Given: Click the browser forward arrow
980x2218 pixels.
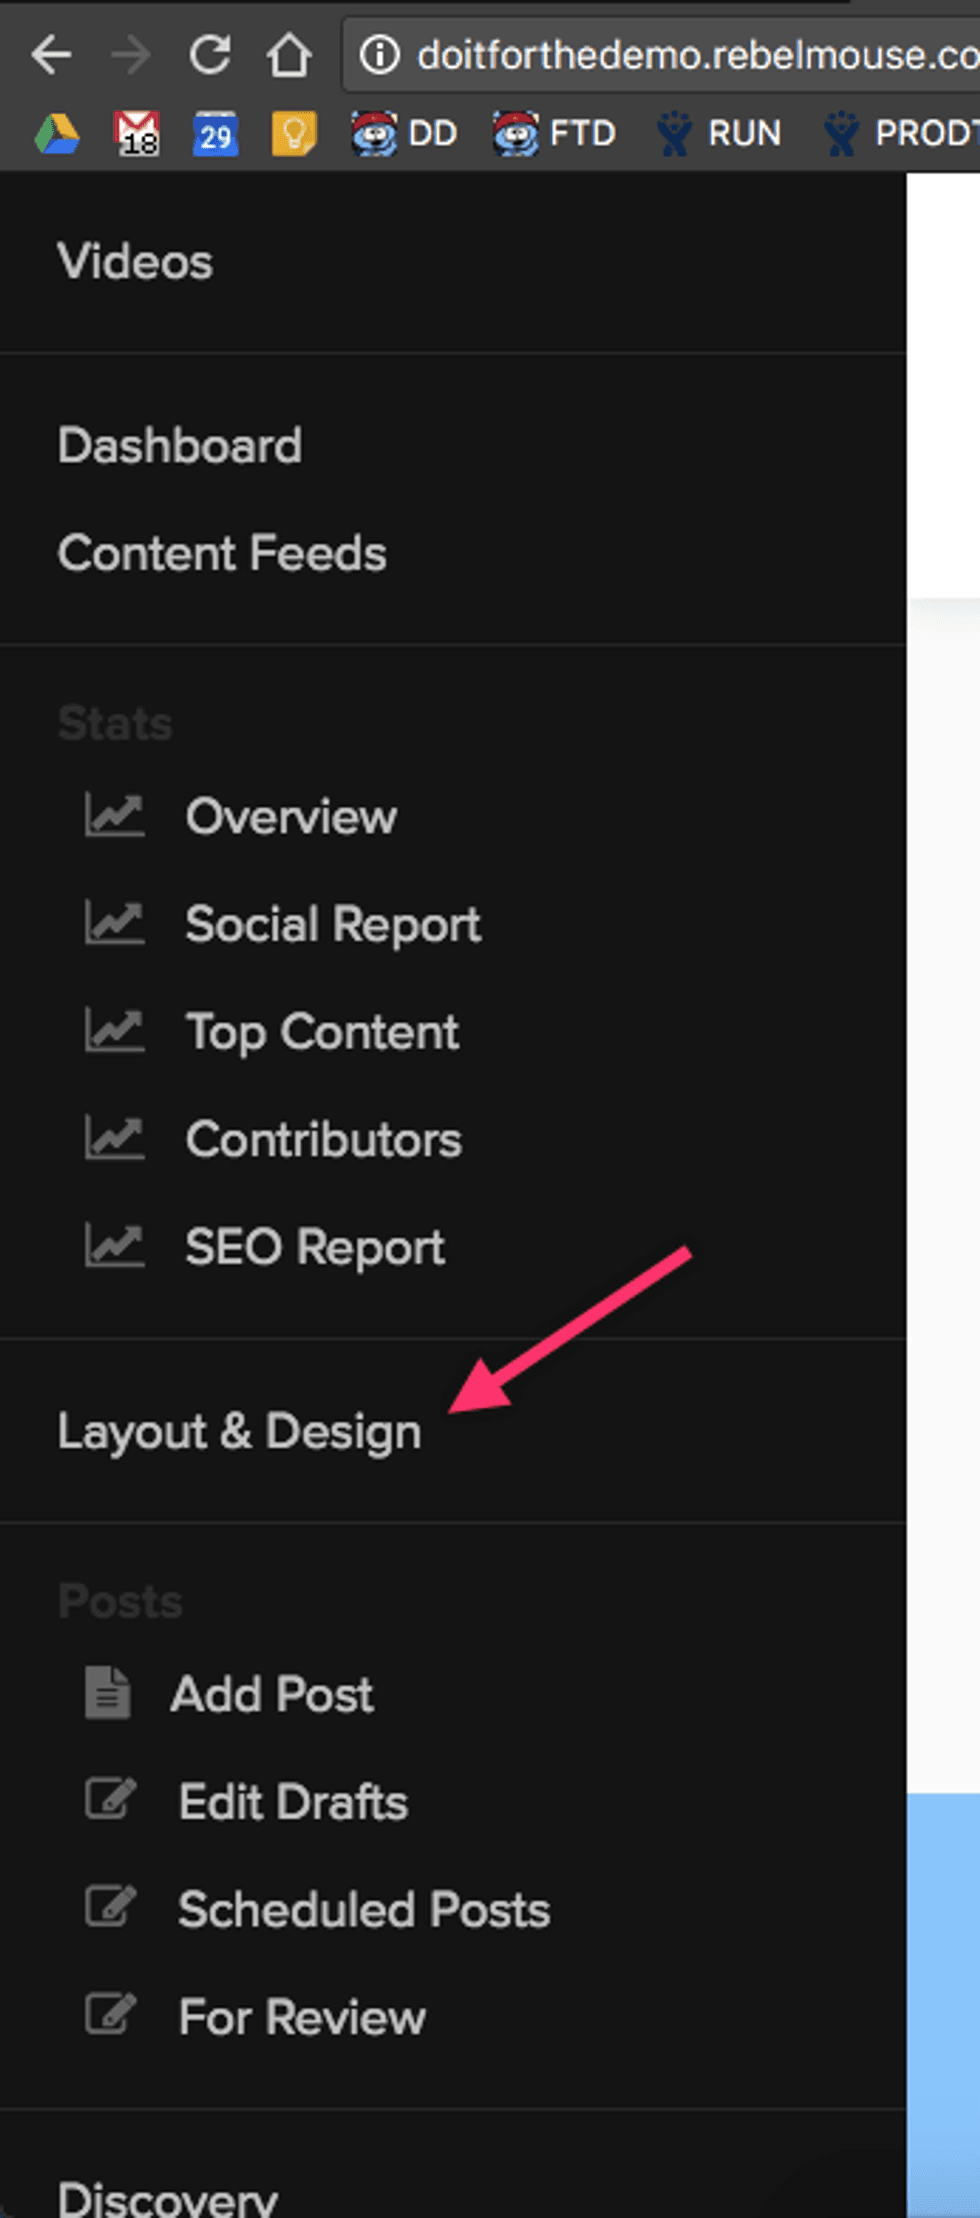Looking at the screenshot, I should click(130, 55).
